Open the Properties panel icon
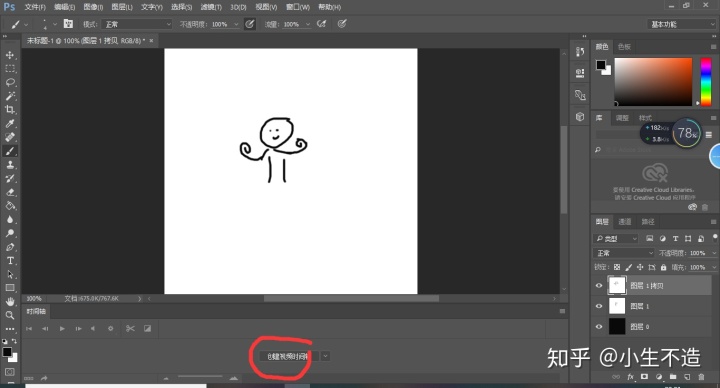This screenshot has height=388, width=720. coord(580,73)
